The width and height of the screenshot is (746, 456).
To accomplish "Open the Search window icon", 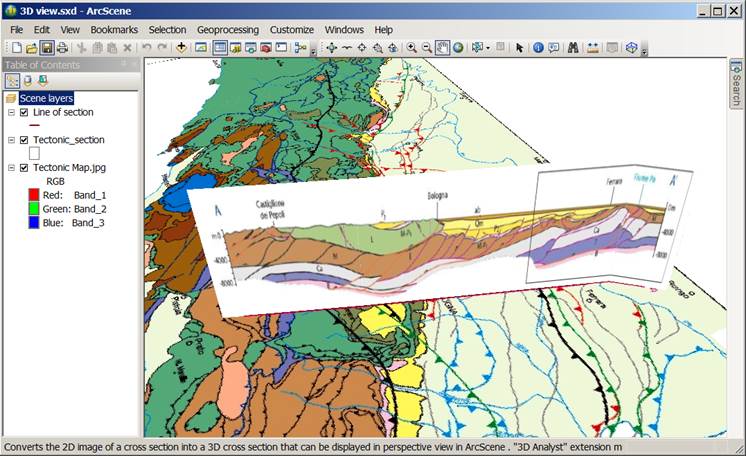I will coord(250,48).
